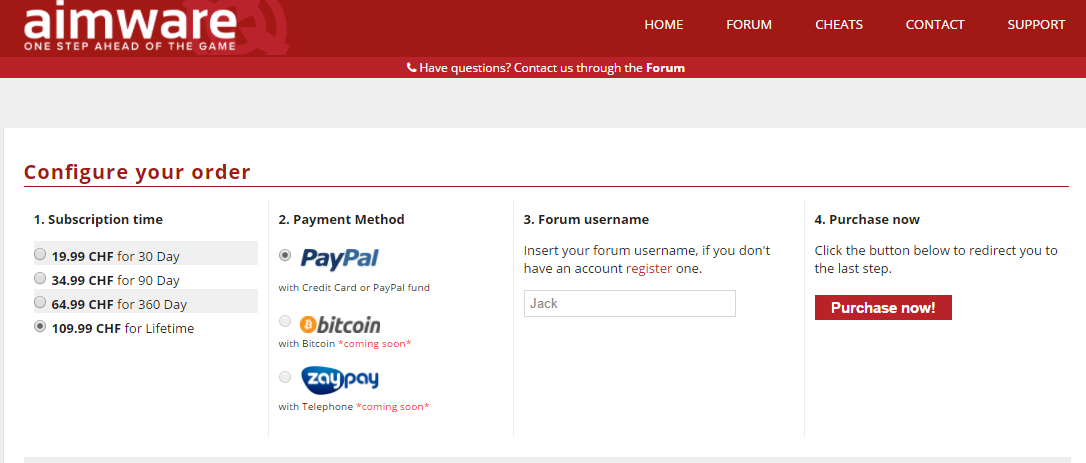Open the CONTACT page
Screen dimensions: 1086x463
[935, 25]
